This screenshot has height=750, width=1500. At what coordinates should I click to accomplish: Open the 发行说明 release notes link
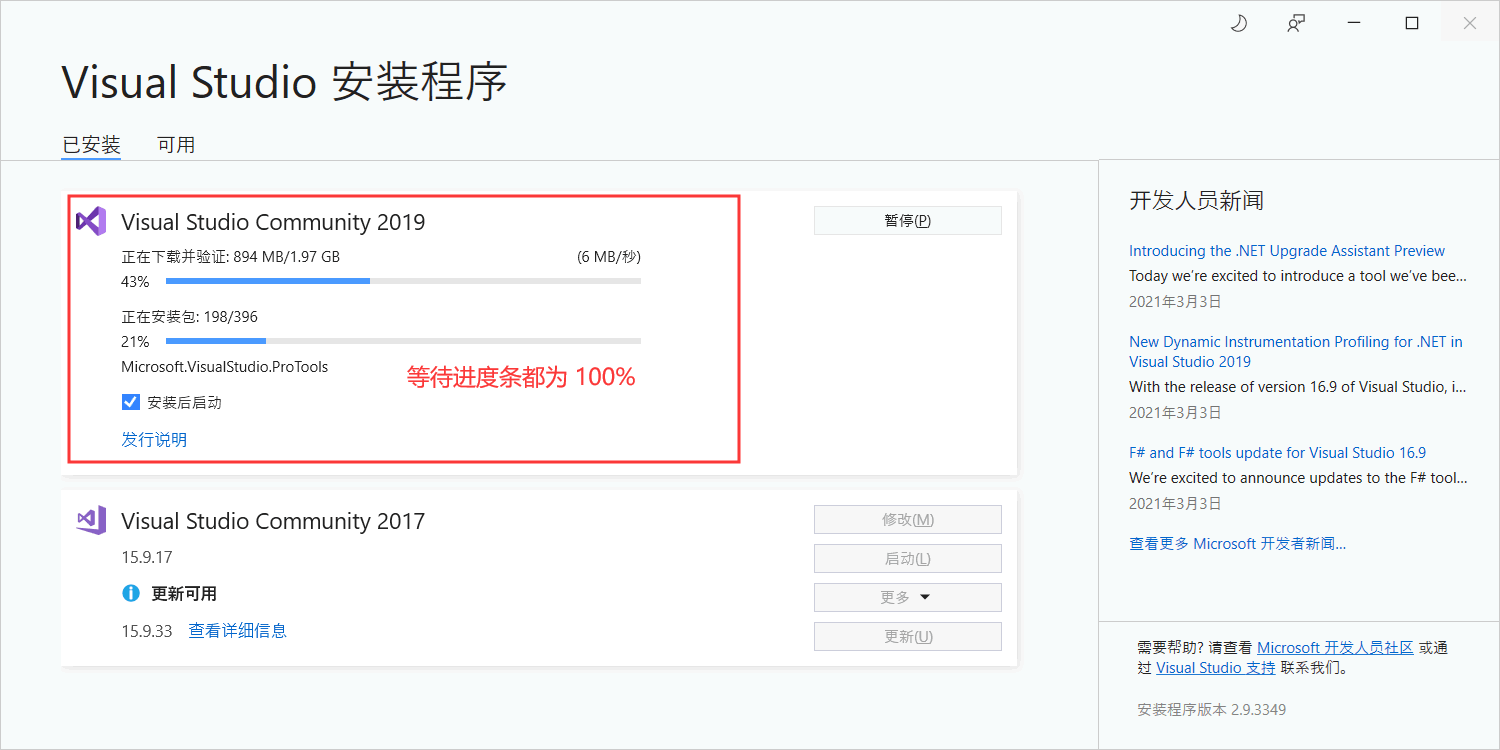(x=154, y=440)
